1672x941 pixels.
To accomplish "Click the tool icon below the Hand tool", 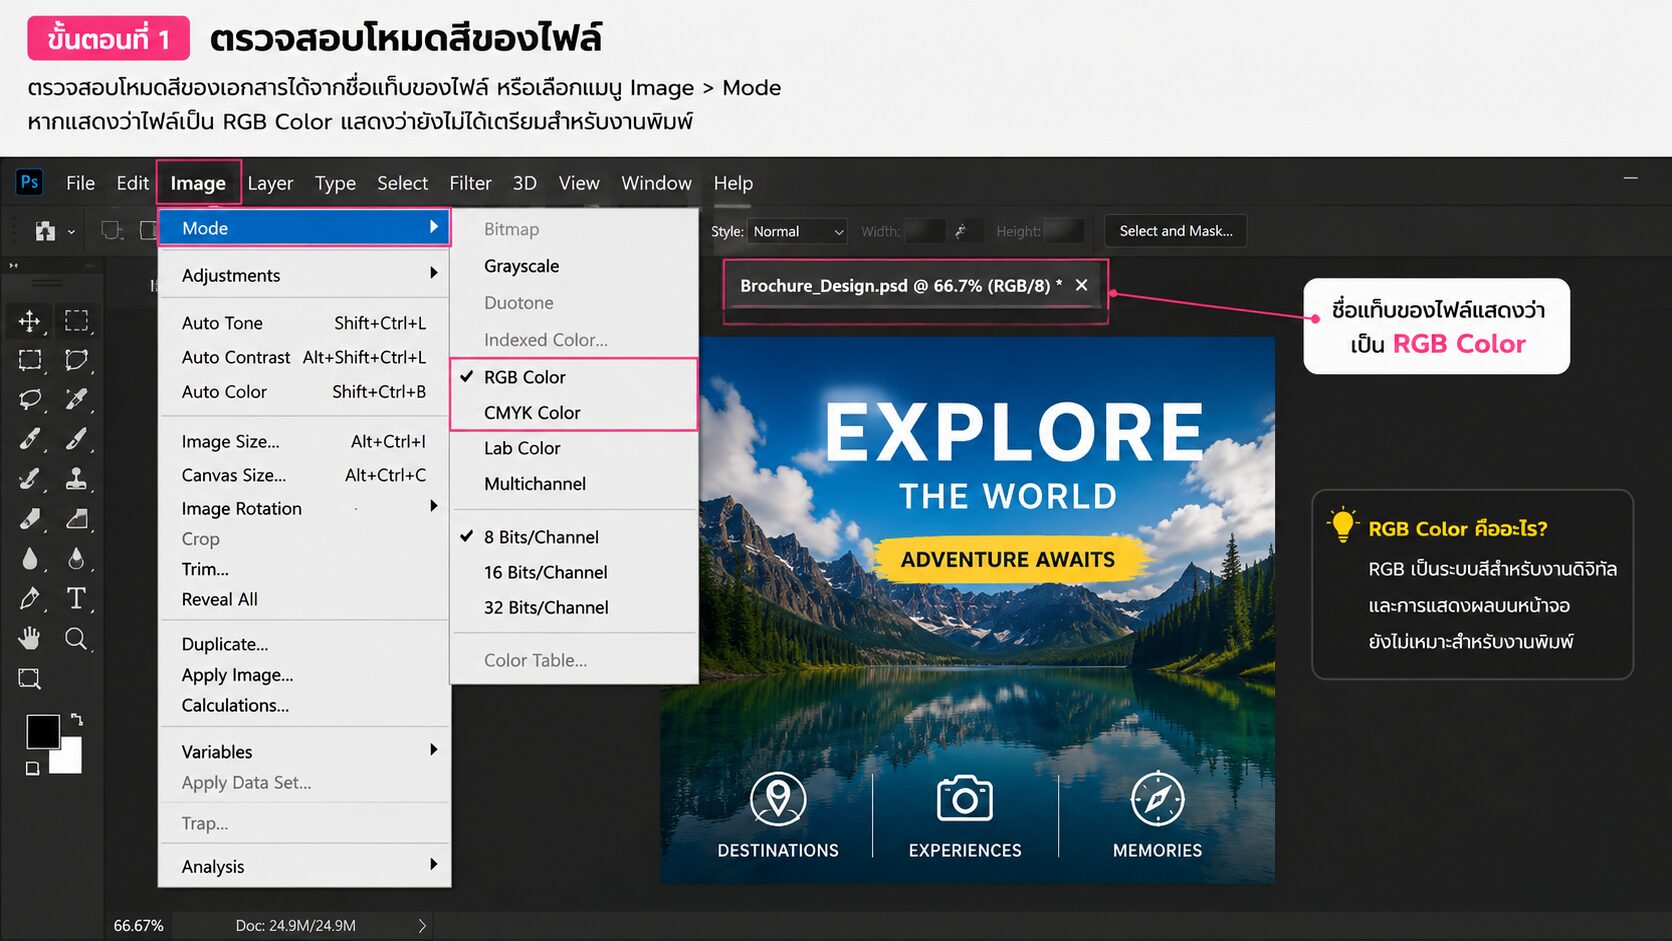I will click(29, 679).
